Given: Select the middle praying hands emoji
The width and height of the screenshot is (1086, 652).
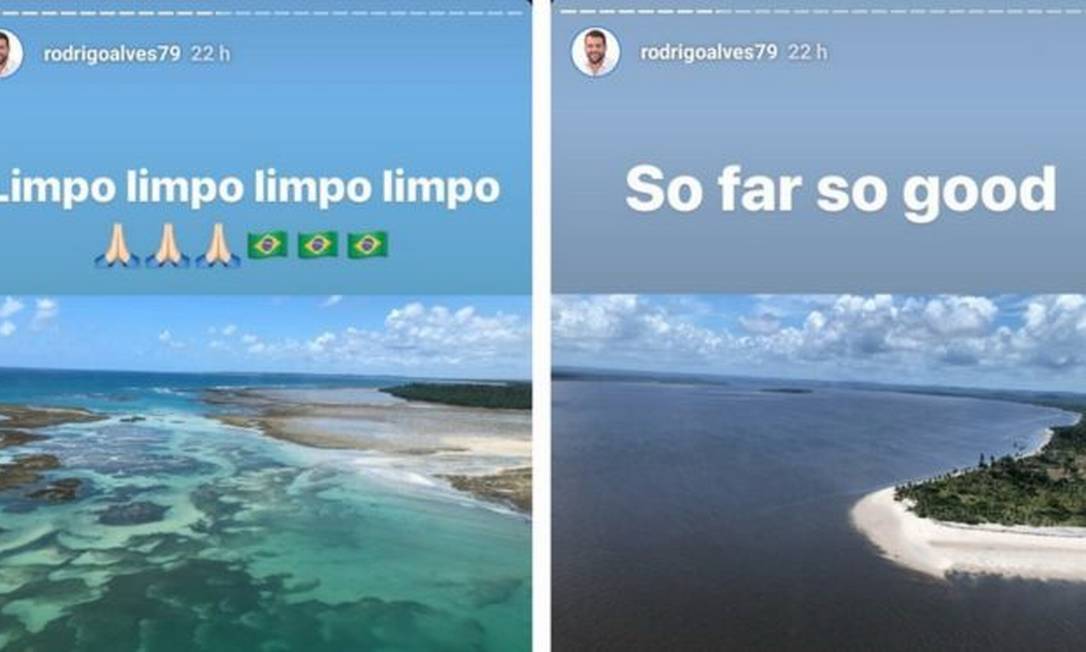Looking at the screenshot, I should pos(168,245).
